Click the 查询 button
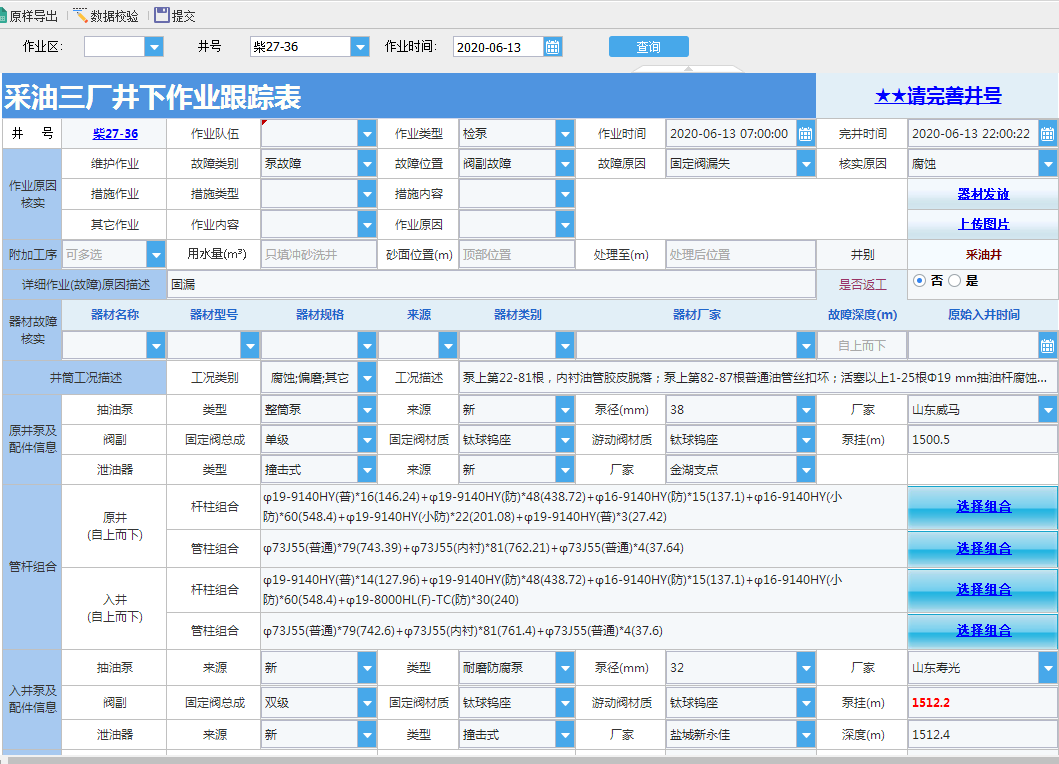The image size is (1059, 764). click(648, 47)
